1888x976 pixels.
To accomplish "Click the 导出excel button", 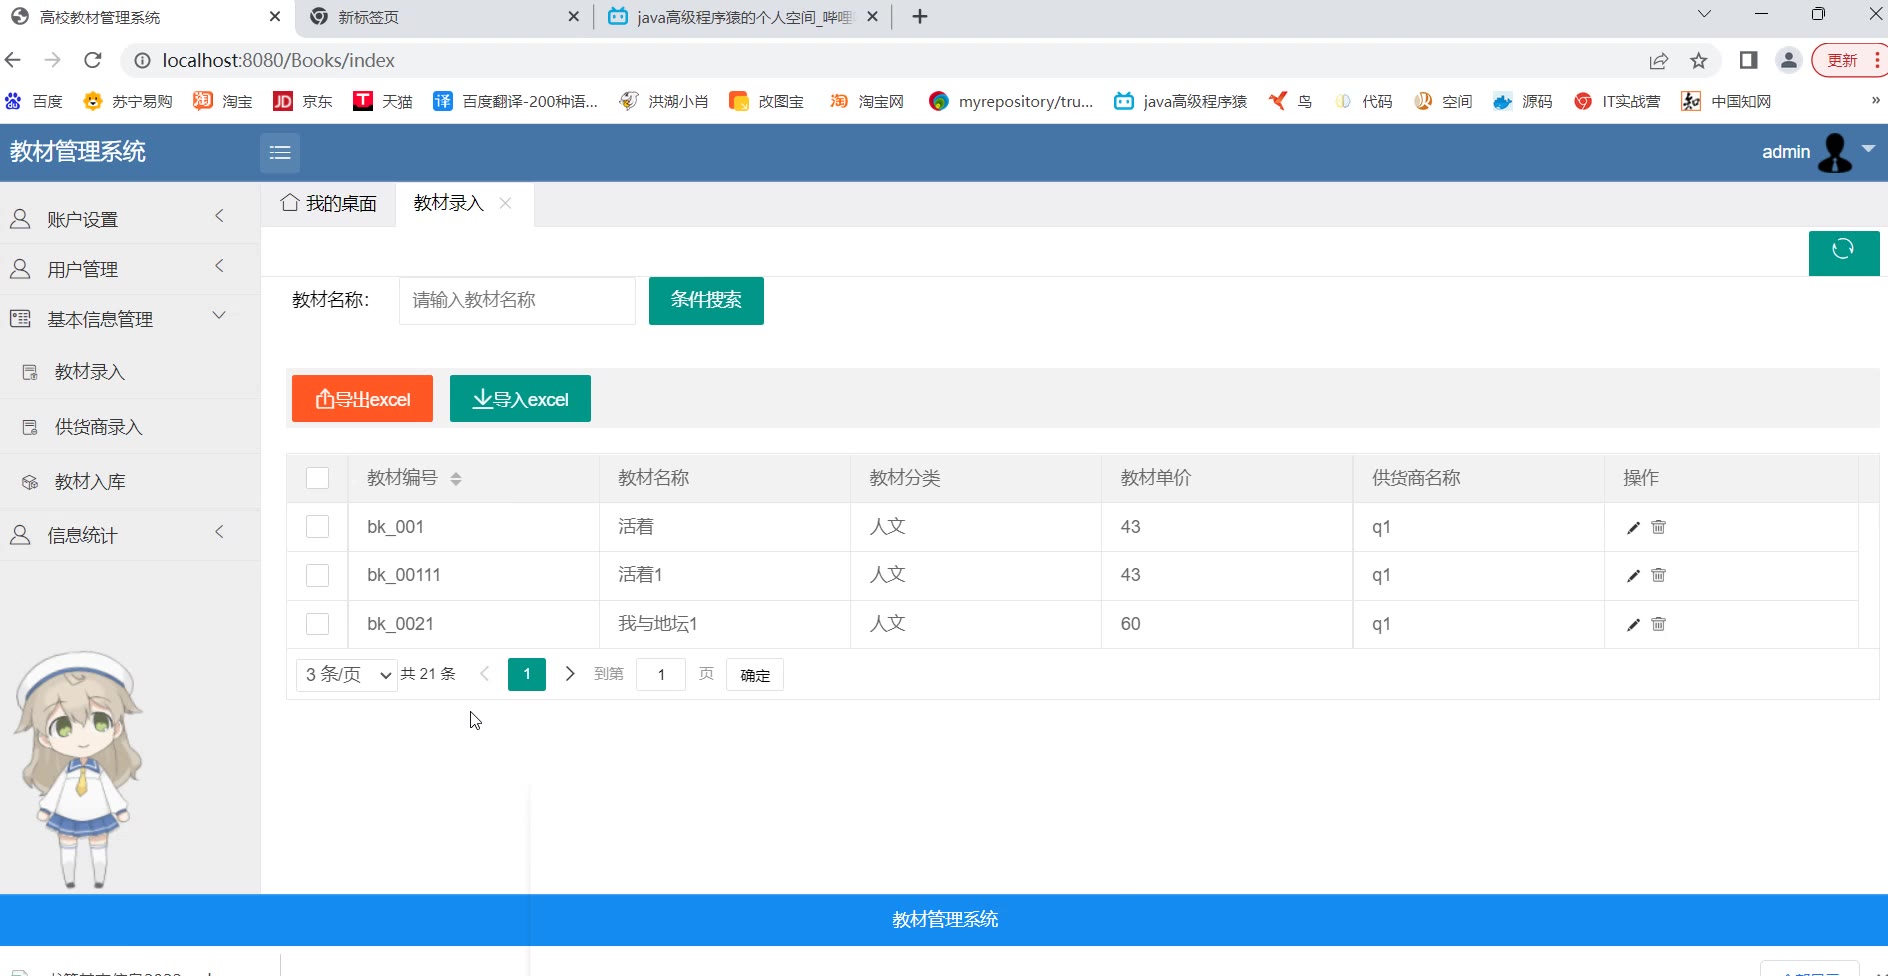I will (362, 399).
